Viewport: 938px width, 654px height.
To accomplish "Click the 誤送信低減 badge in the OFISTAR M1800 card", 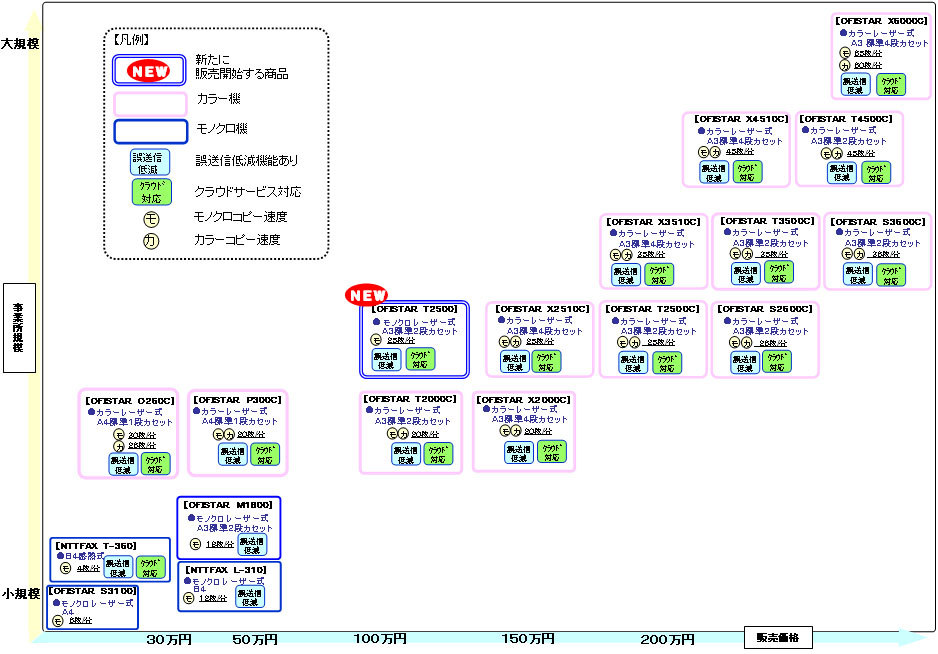I will click(252, 545).
